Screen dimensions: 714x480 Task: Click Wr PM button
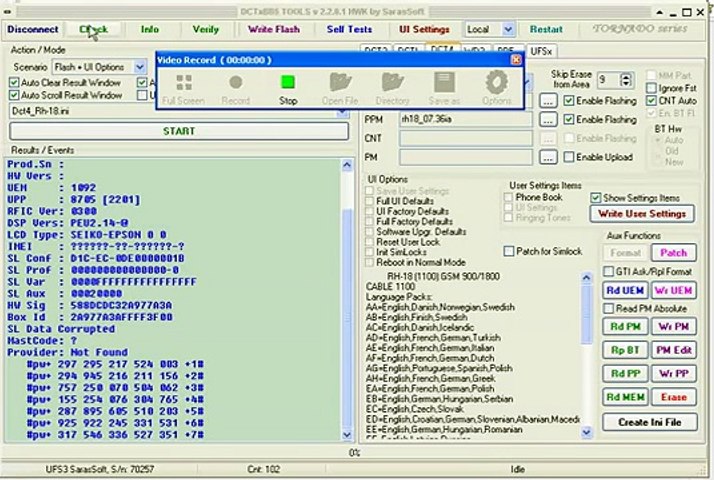[x=673, y=327]
